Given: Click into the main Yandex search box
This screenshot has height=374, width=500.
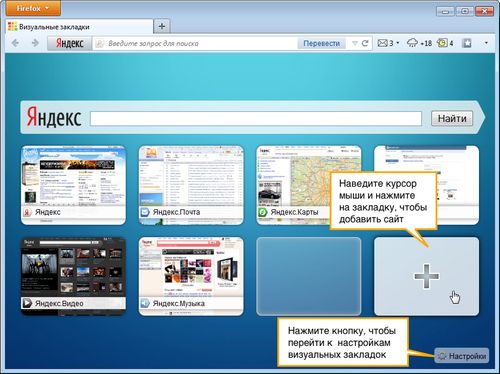Looking at the screenshot, I should [256, 119].
